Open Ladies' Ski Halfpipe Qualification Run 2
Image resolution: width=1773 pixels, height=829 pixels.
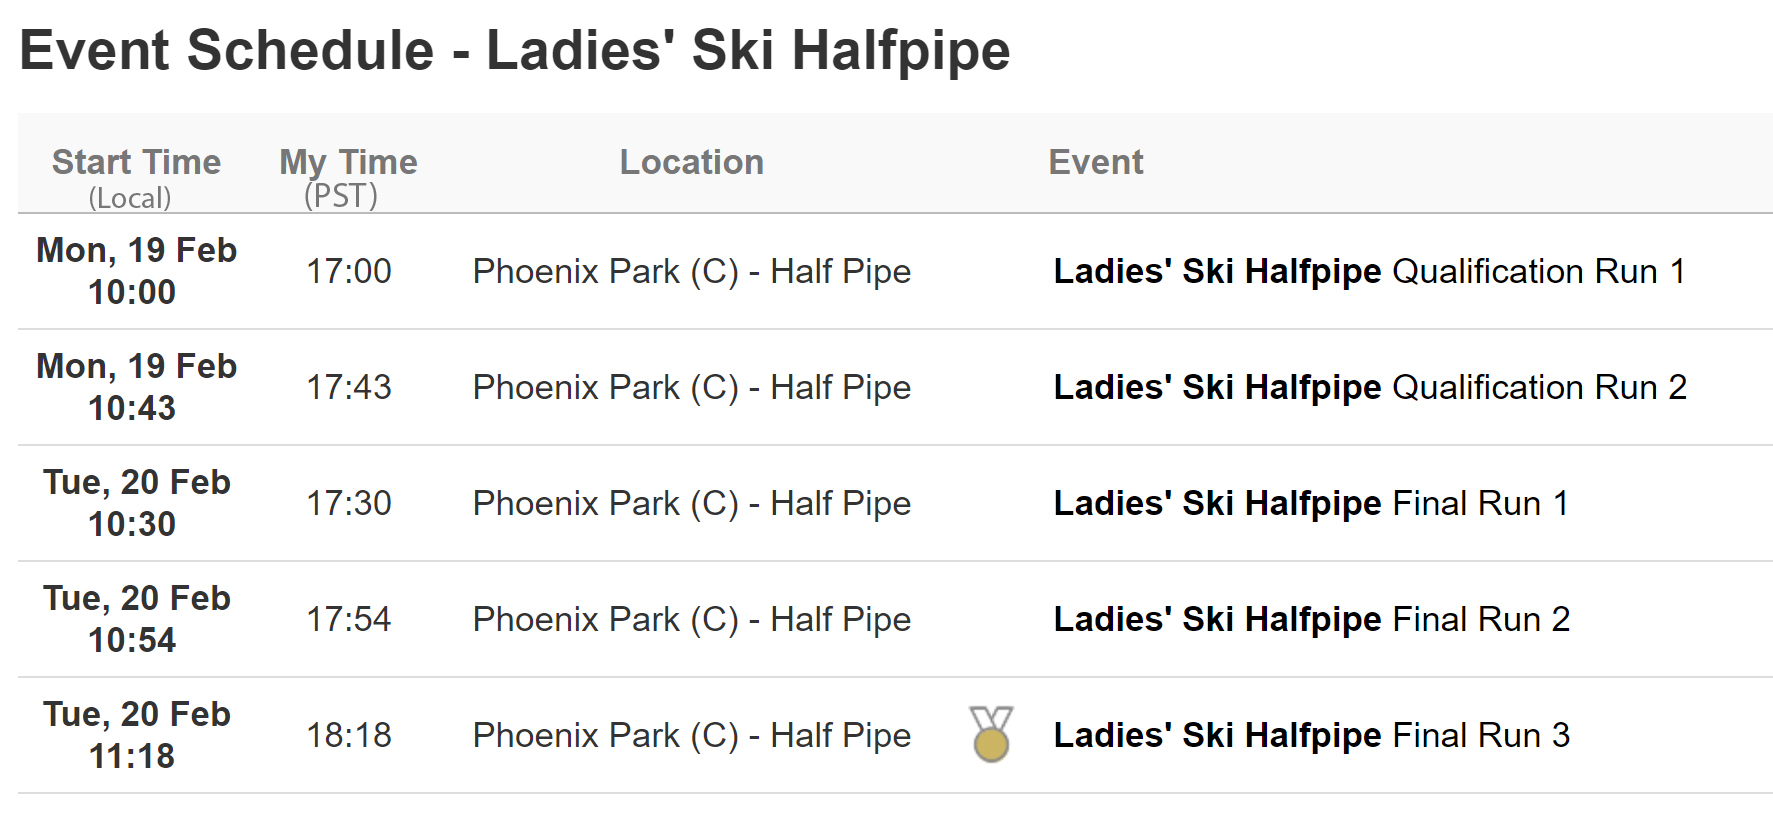click(x=1370, y=387)
